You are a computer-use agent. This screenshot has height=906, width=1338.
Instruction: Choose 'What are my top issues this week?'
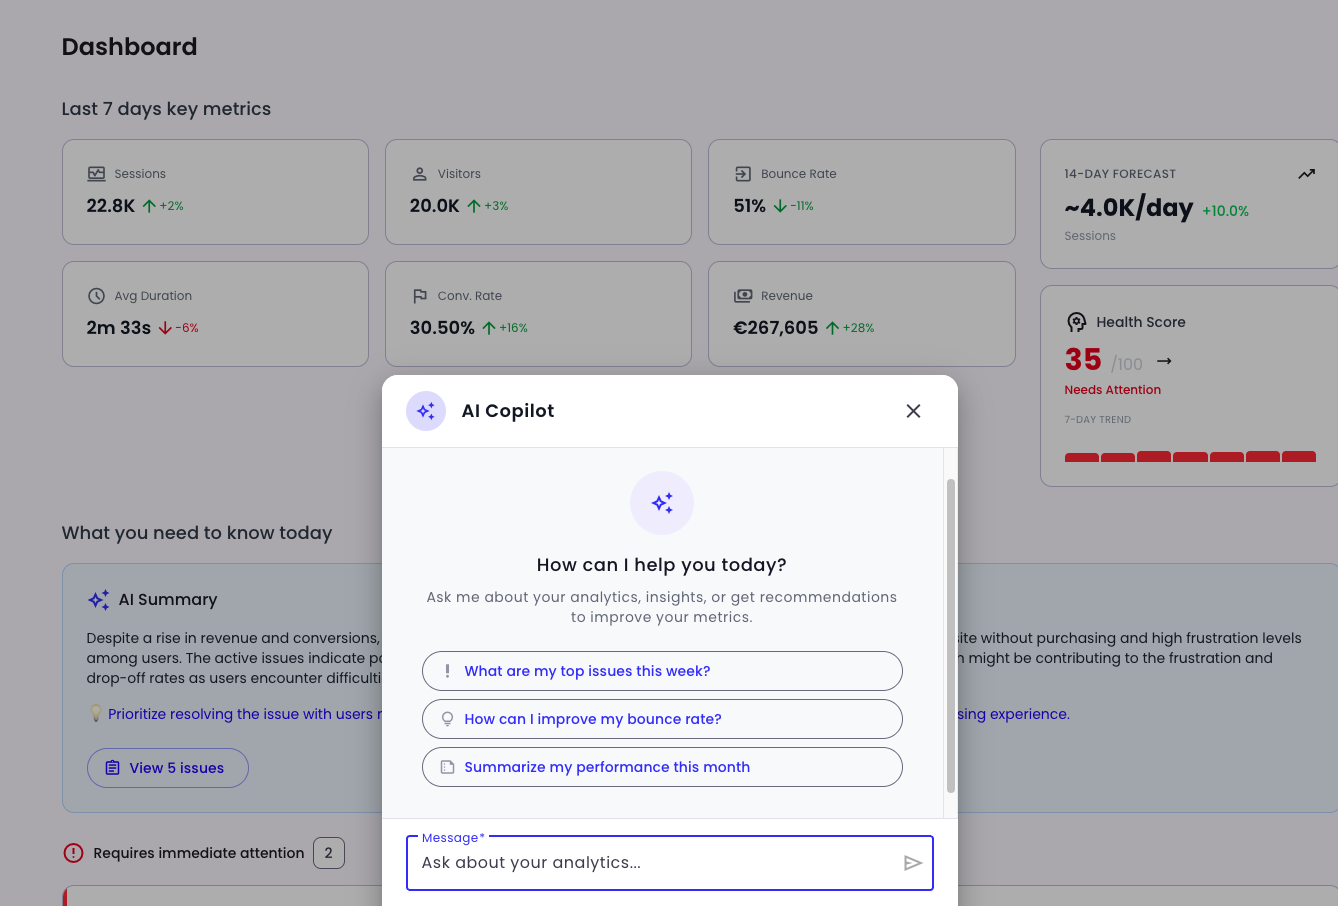(x=662, y=671)
